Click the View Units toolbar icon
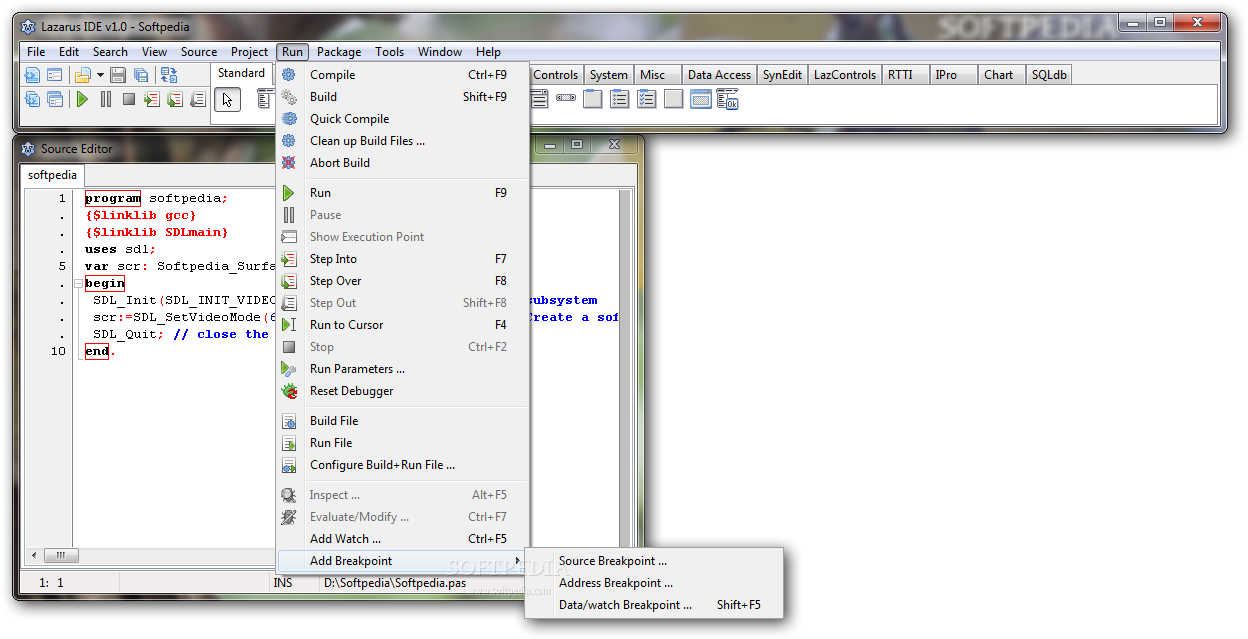The height and width of the screenshot is (639, 1248). (x=32, y=99)
